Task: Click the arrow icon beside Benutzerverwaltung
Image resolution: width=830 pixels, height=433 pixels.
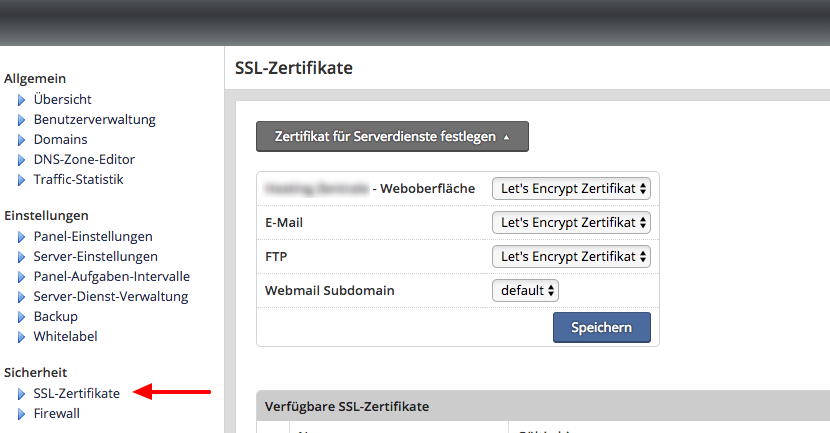Action: tap(22, 120)
